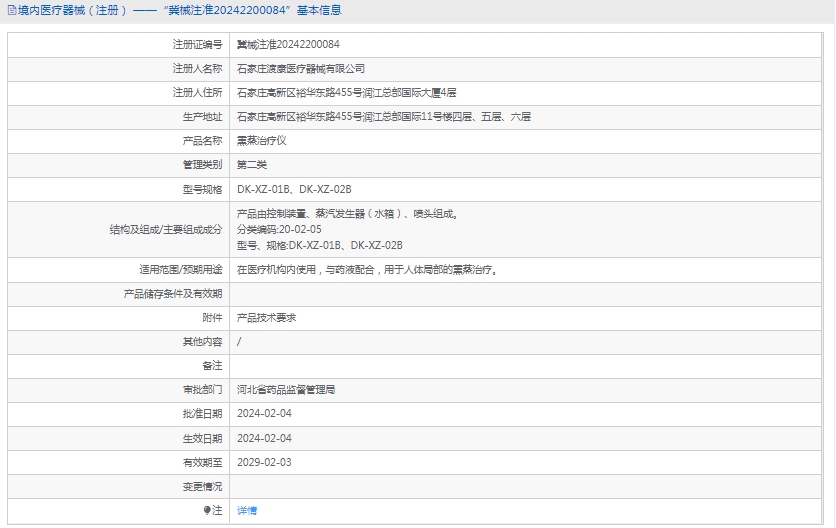Click registrant name 石家庄渡康医疗器械有限公司
Viewport: 836px width, 528px height.
click(301, 69)
